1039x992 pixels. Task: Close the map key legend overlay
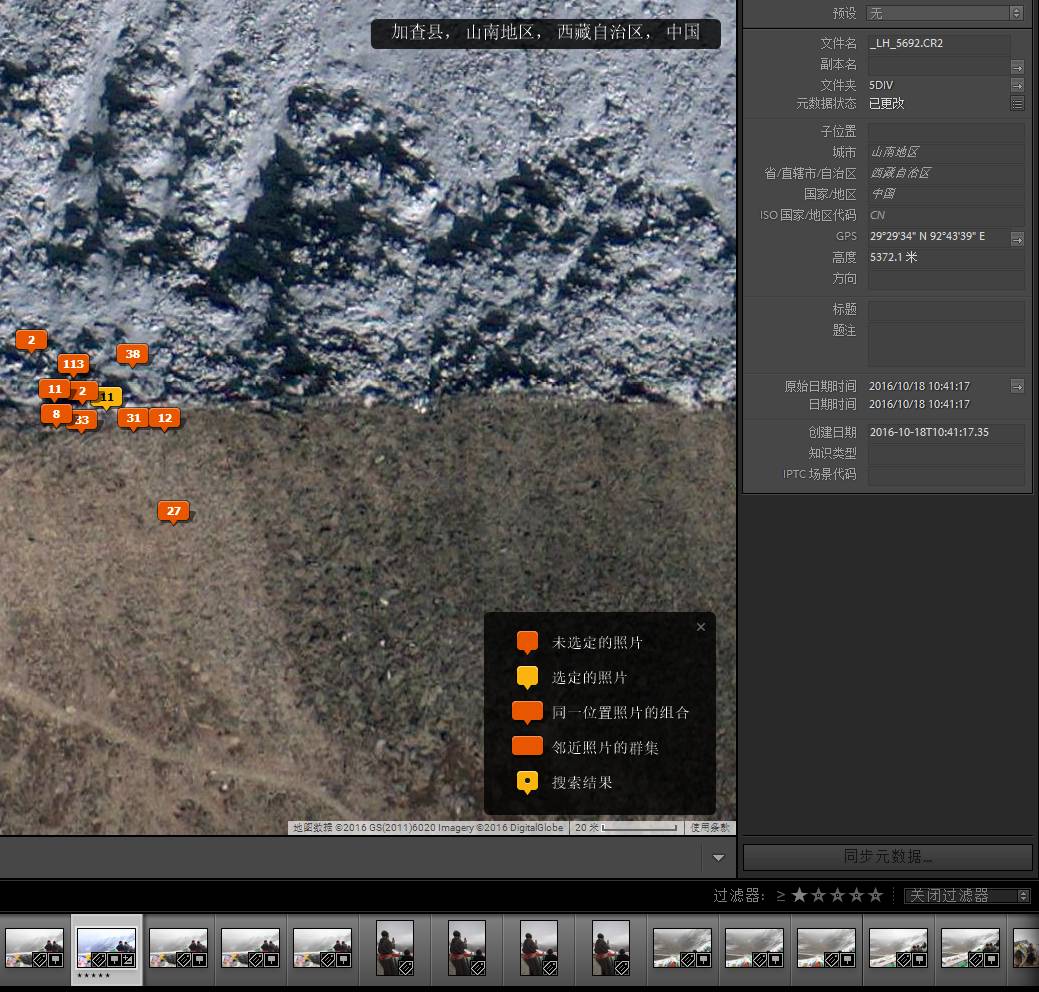coord(700,627)
